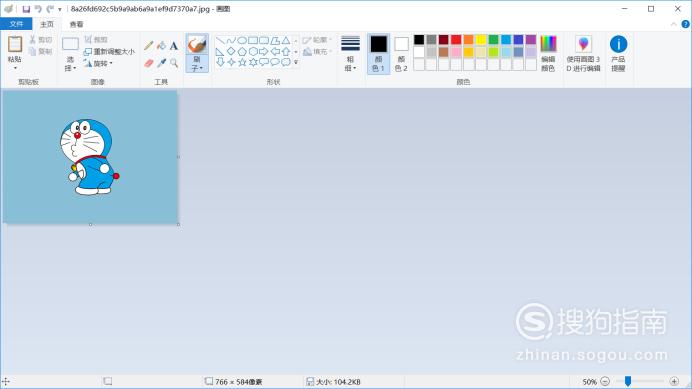
Task: Click the Save icon in title bar
Action: click(26, 9)
